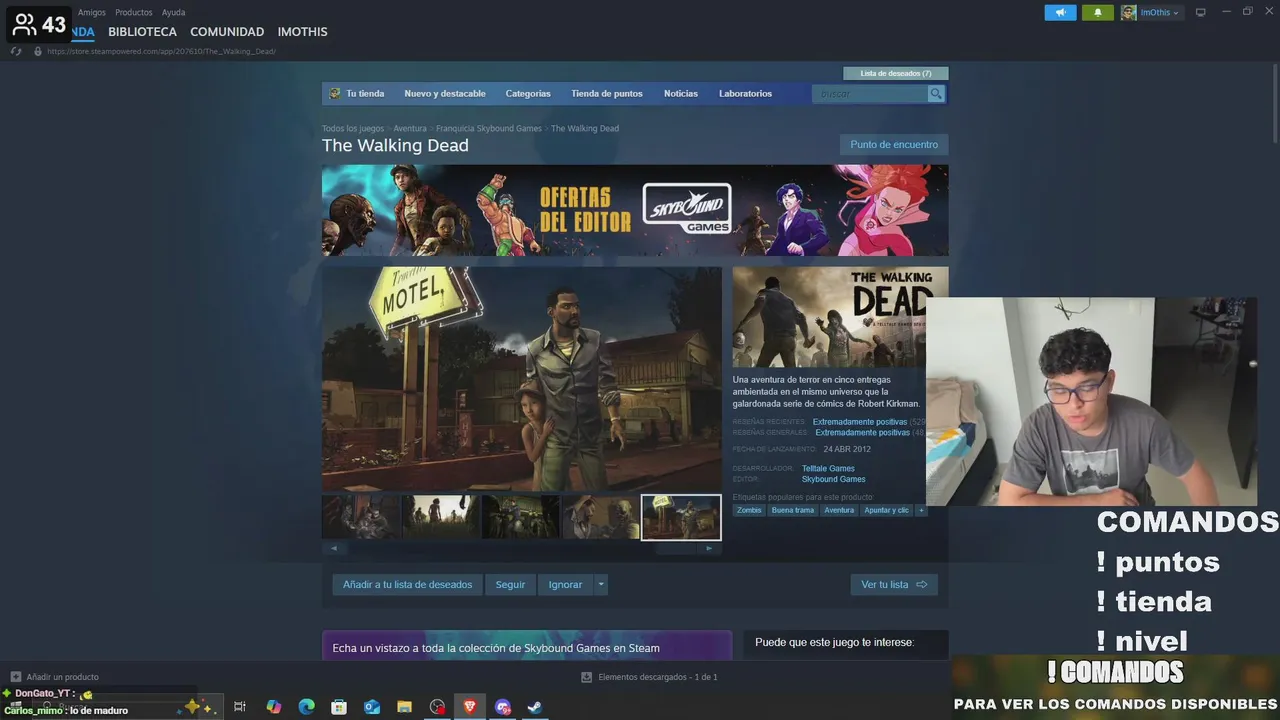Click the Tu tienda avatar icon
Image resolution: width=1280 pixels, height=720 pixels.
[x=335, y=93]
